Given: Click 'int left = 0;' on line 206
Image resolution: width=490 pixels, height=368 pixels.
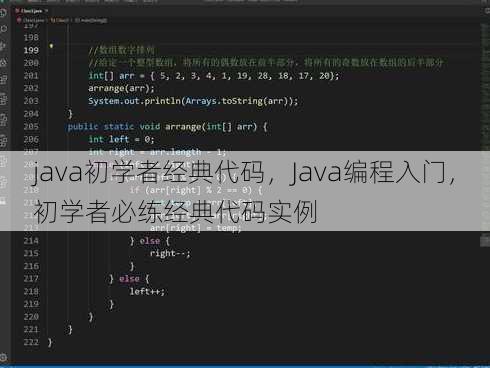Looking at the screenshot, I should point(121,139).
